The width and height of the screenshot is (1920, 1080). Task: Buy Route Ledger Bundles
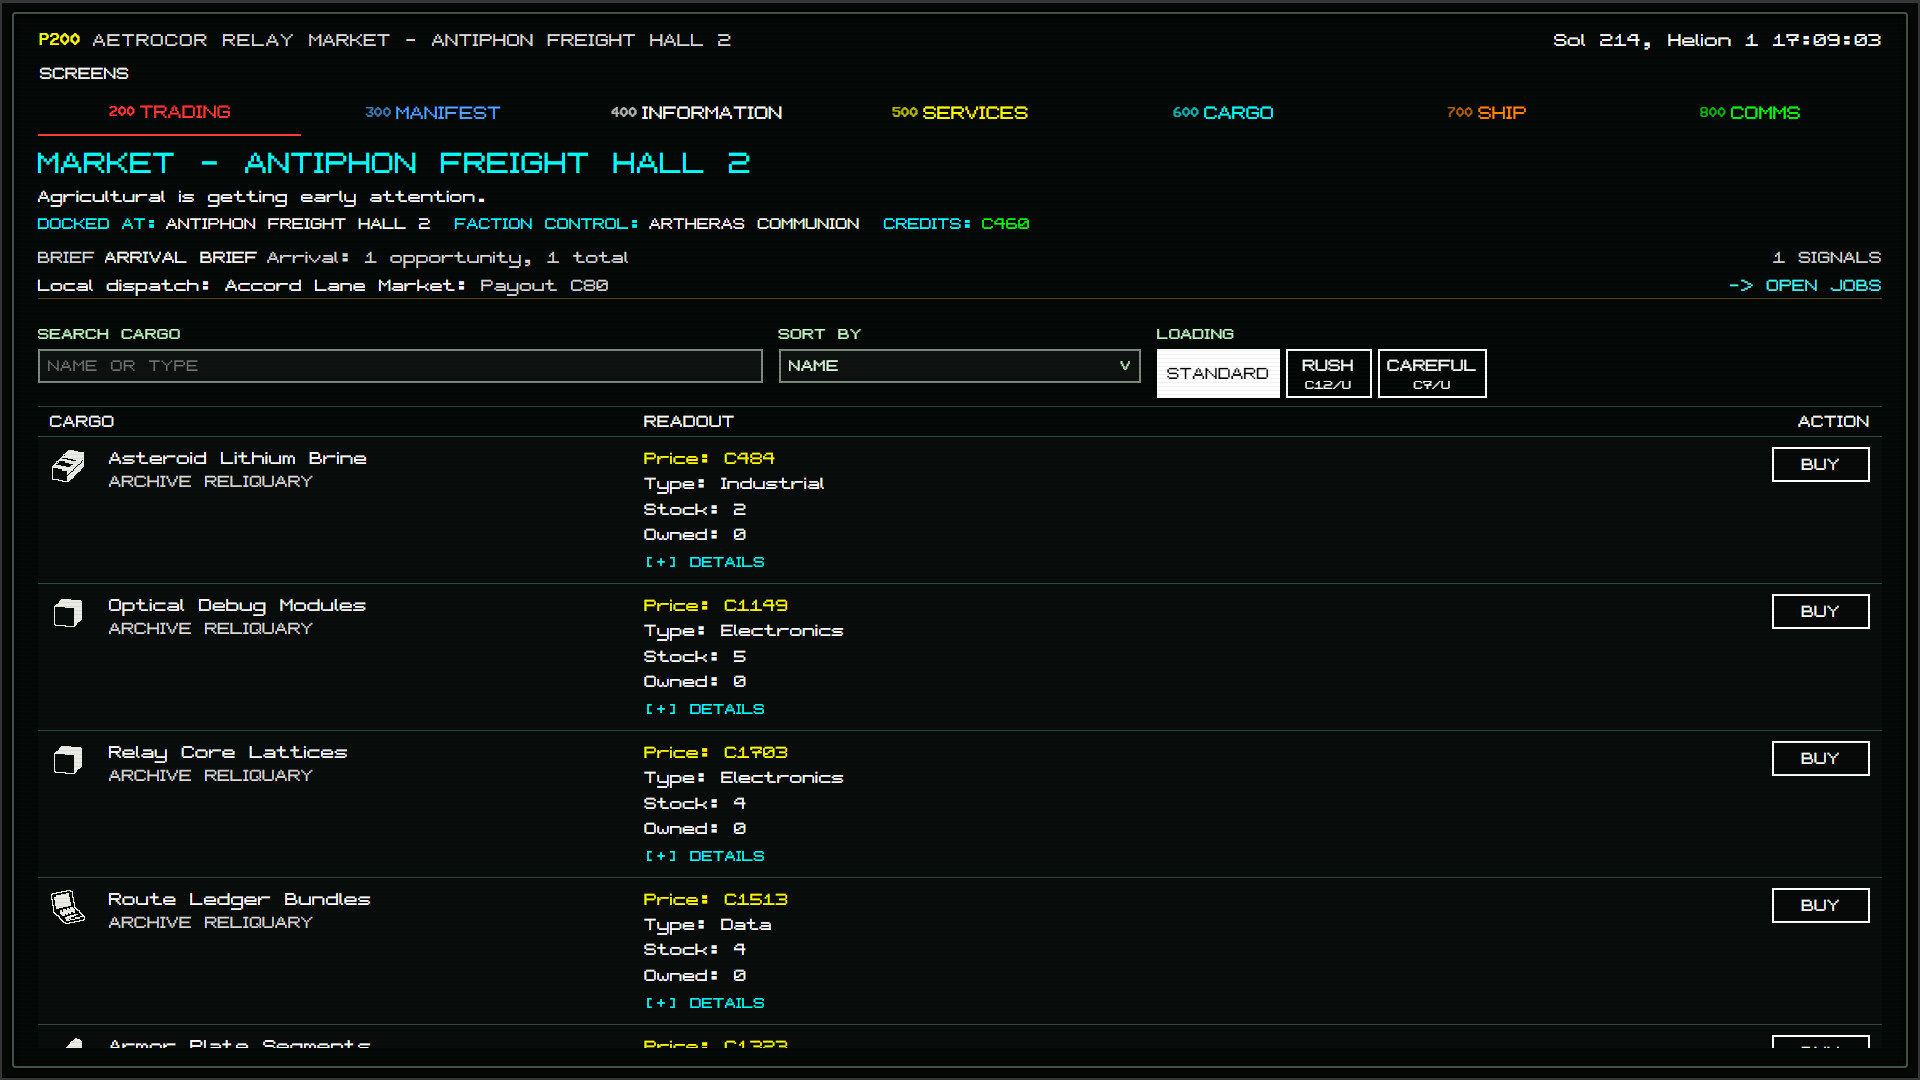[1820, 906]
